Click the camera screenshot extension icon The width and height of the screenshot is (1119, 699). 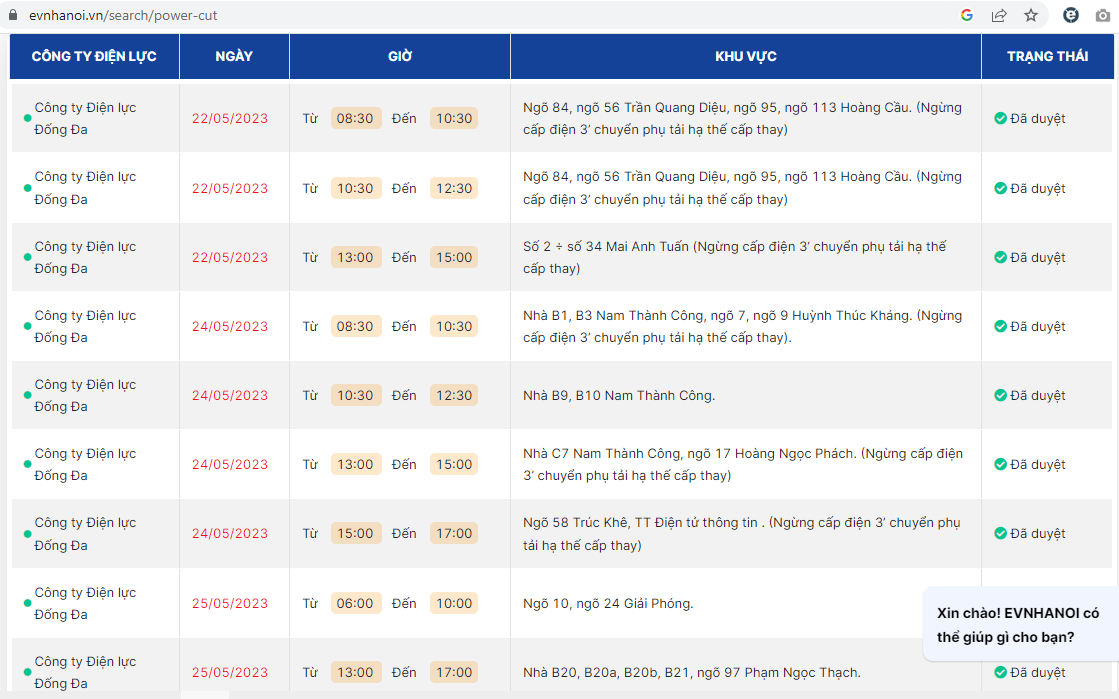[1102, 15]
